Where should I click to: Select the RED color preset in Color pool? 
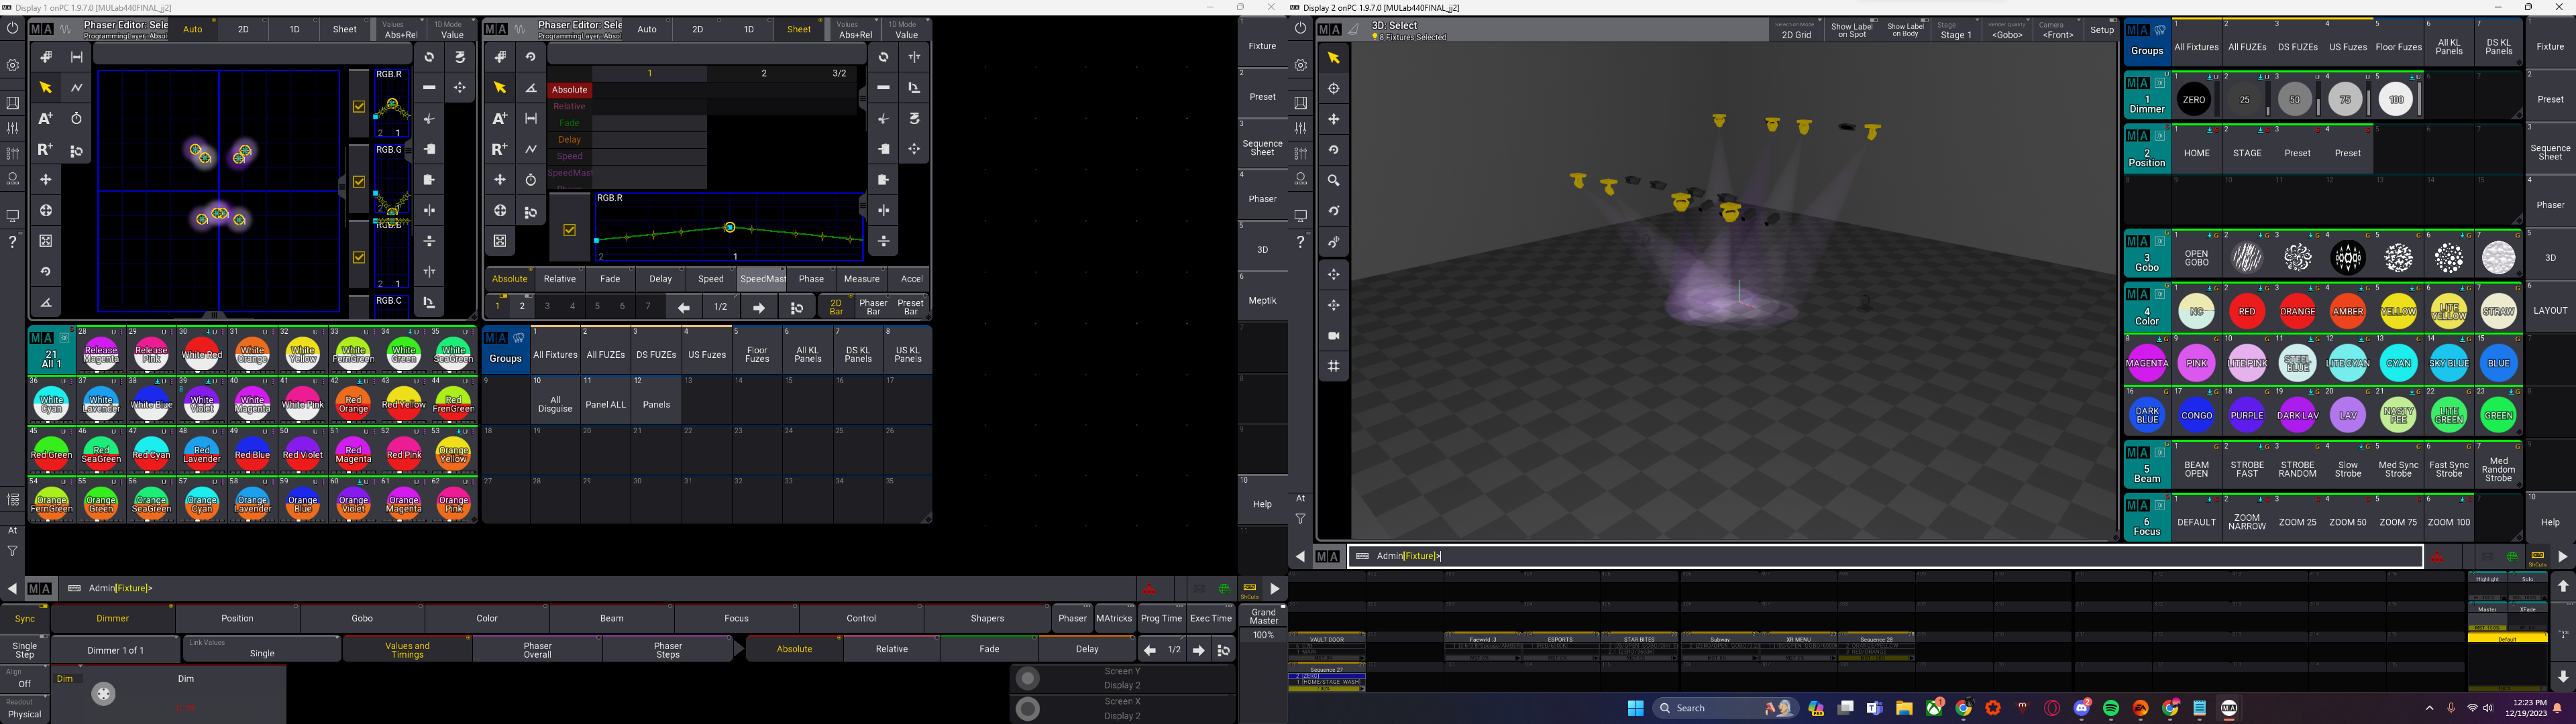pyautogui.click(x=2246, y=311)
